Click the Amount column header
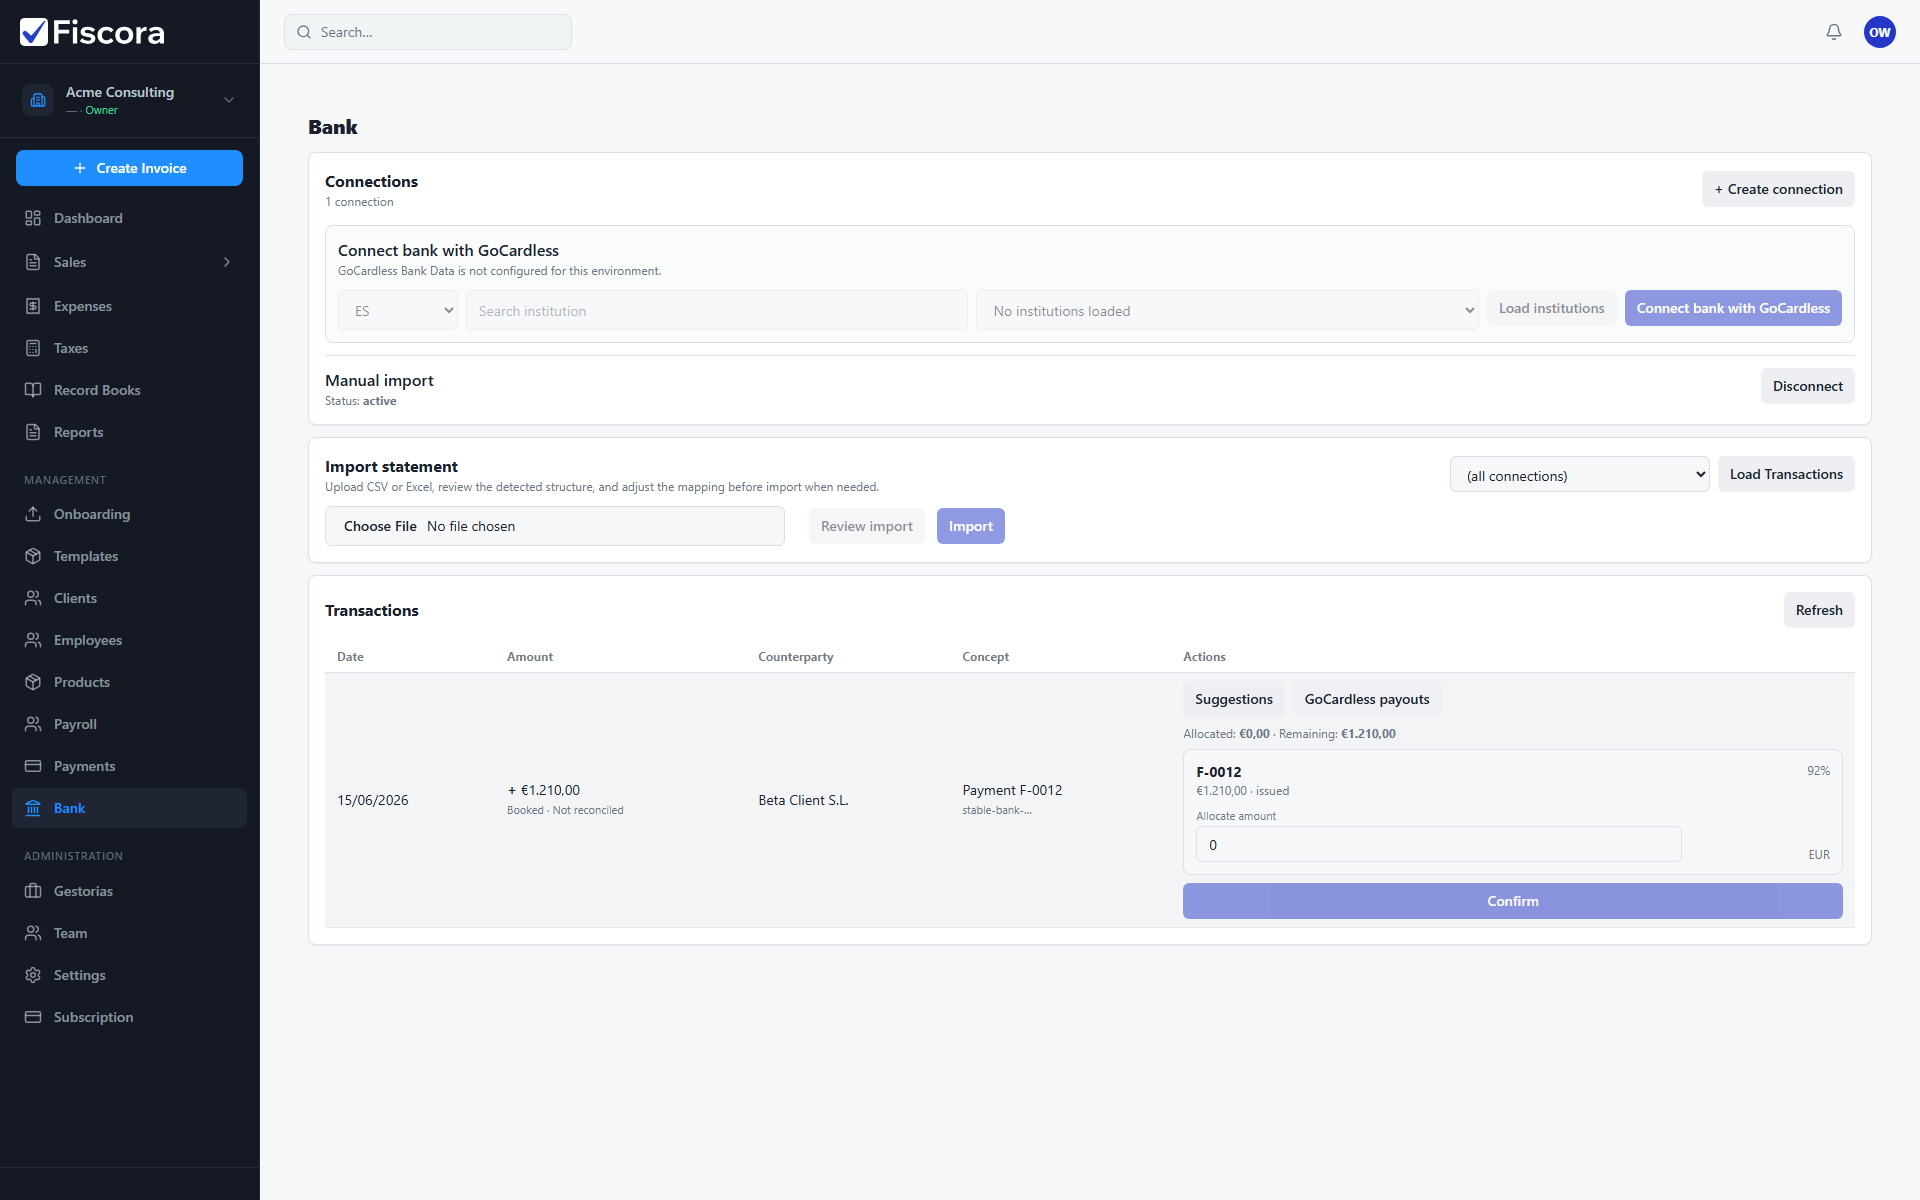The image size is (1920, 1200). click(x=530, y=657)
